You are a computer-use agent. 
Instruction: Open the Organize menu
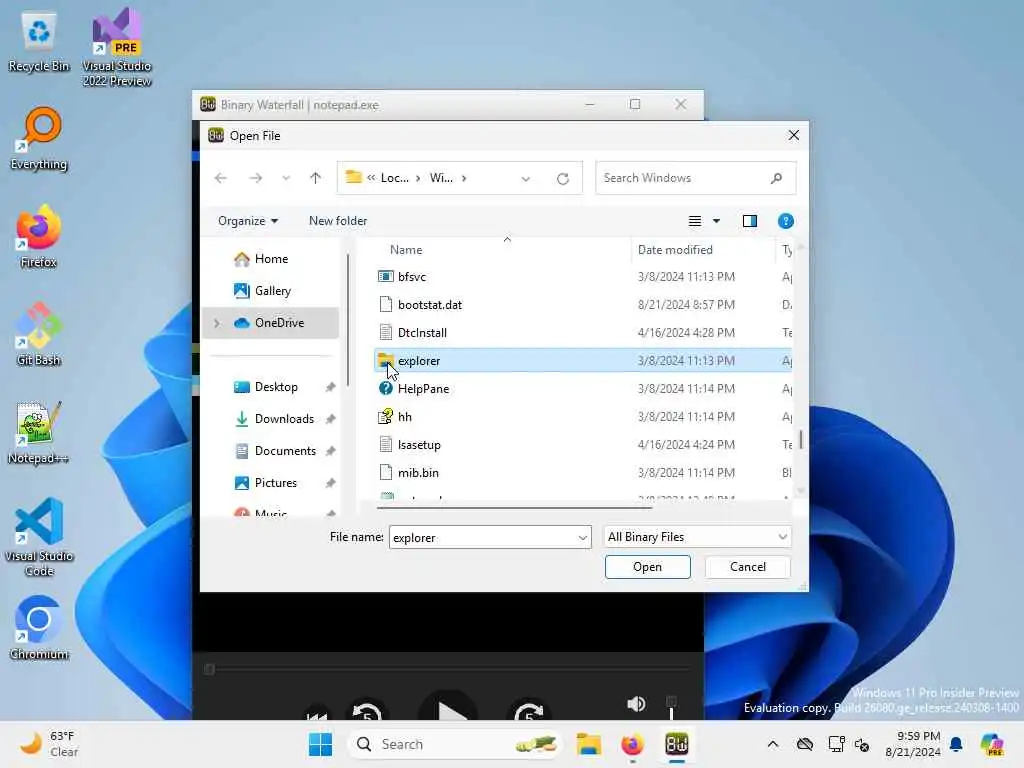[x=248, y=221]
